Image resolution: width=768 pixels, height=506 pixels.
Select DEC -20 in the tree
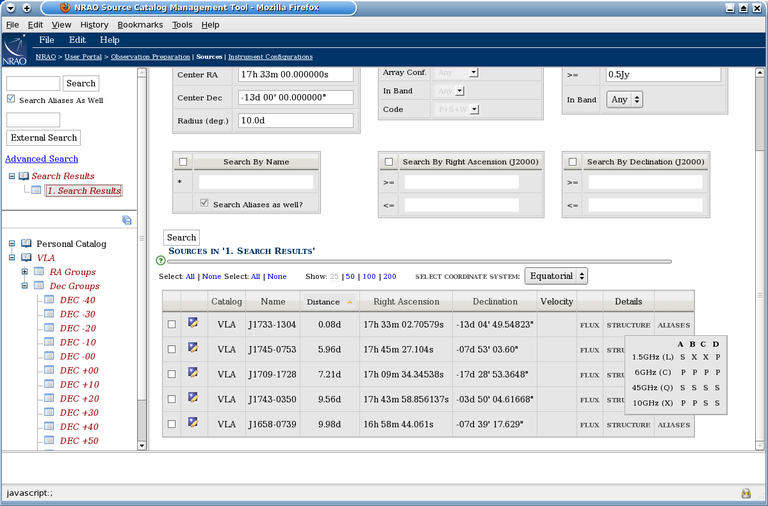click(x=78, y=328)
